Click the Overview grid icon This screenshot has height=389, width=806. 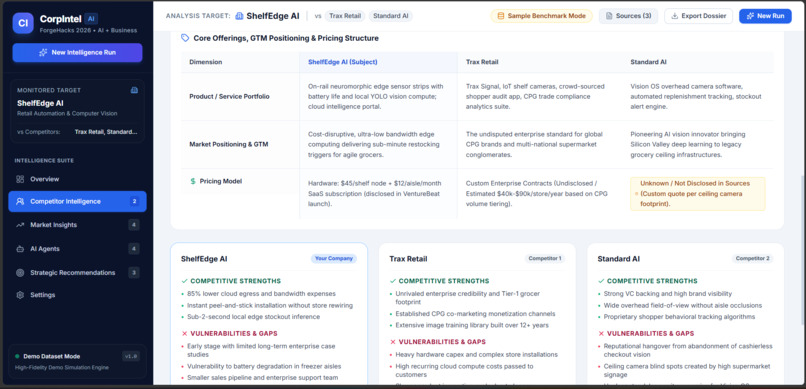point(20,179)
